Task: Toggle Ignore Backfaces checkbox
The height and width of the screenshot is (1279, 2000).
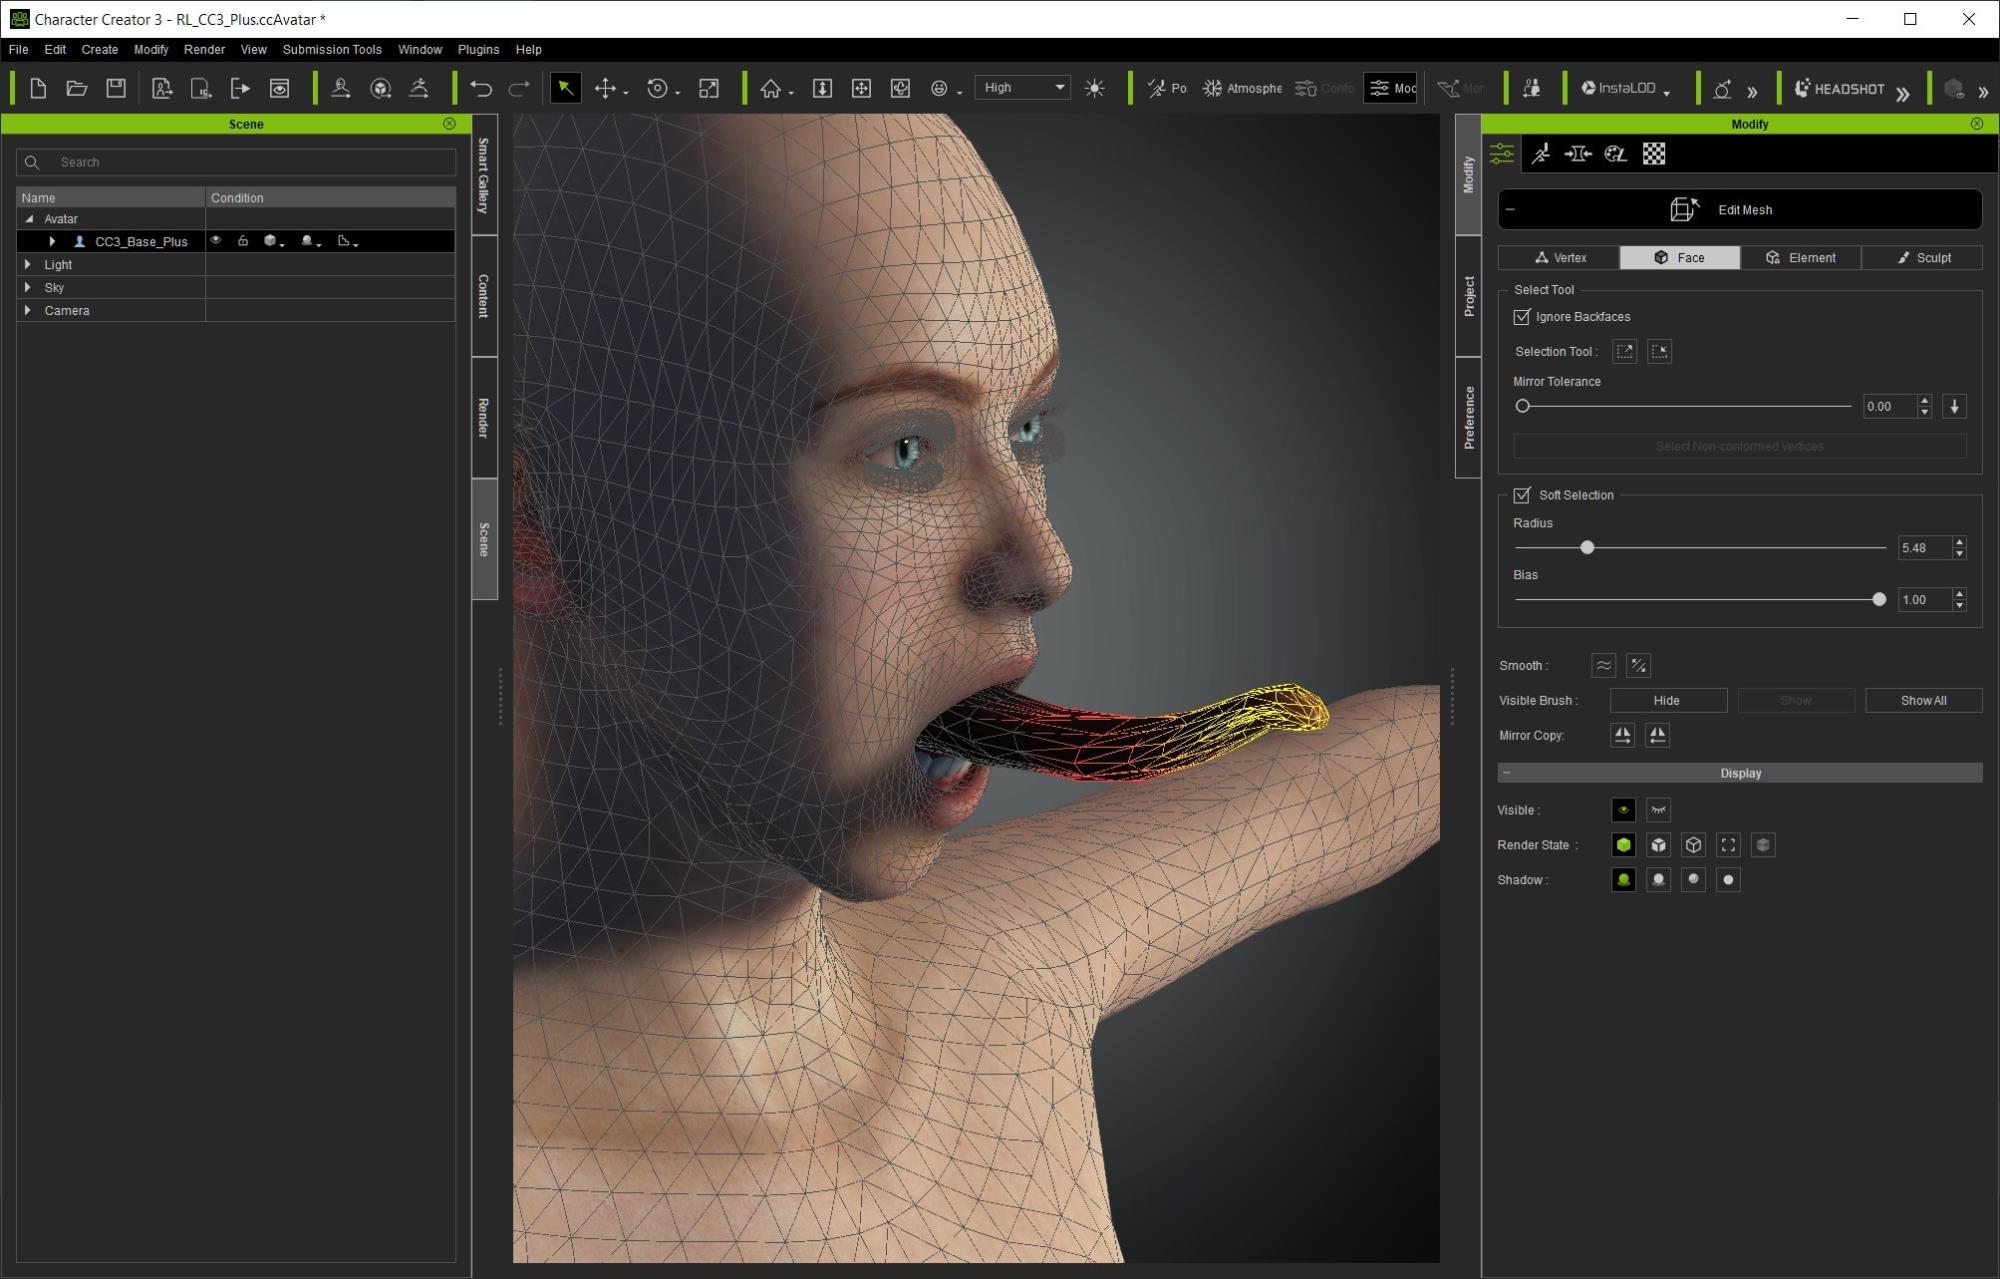Action: point(1522,317)
